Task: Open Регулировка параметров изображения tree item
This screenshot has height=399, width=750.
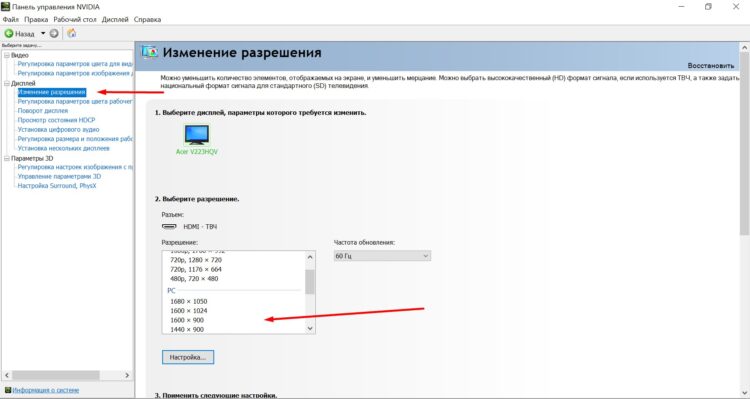Action: 75,73
